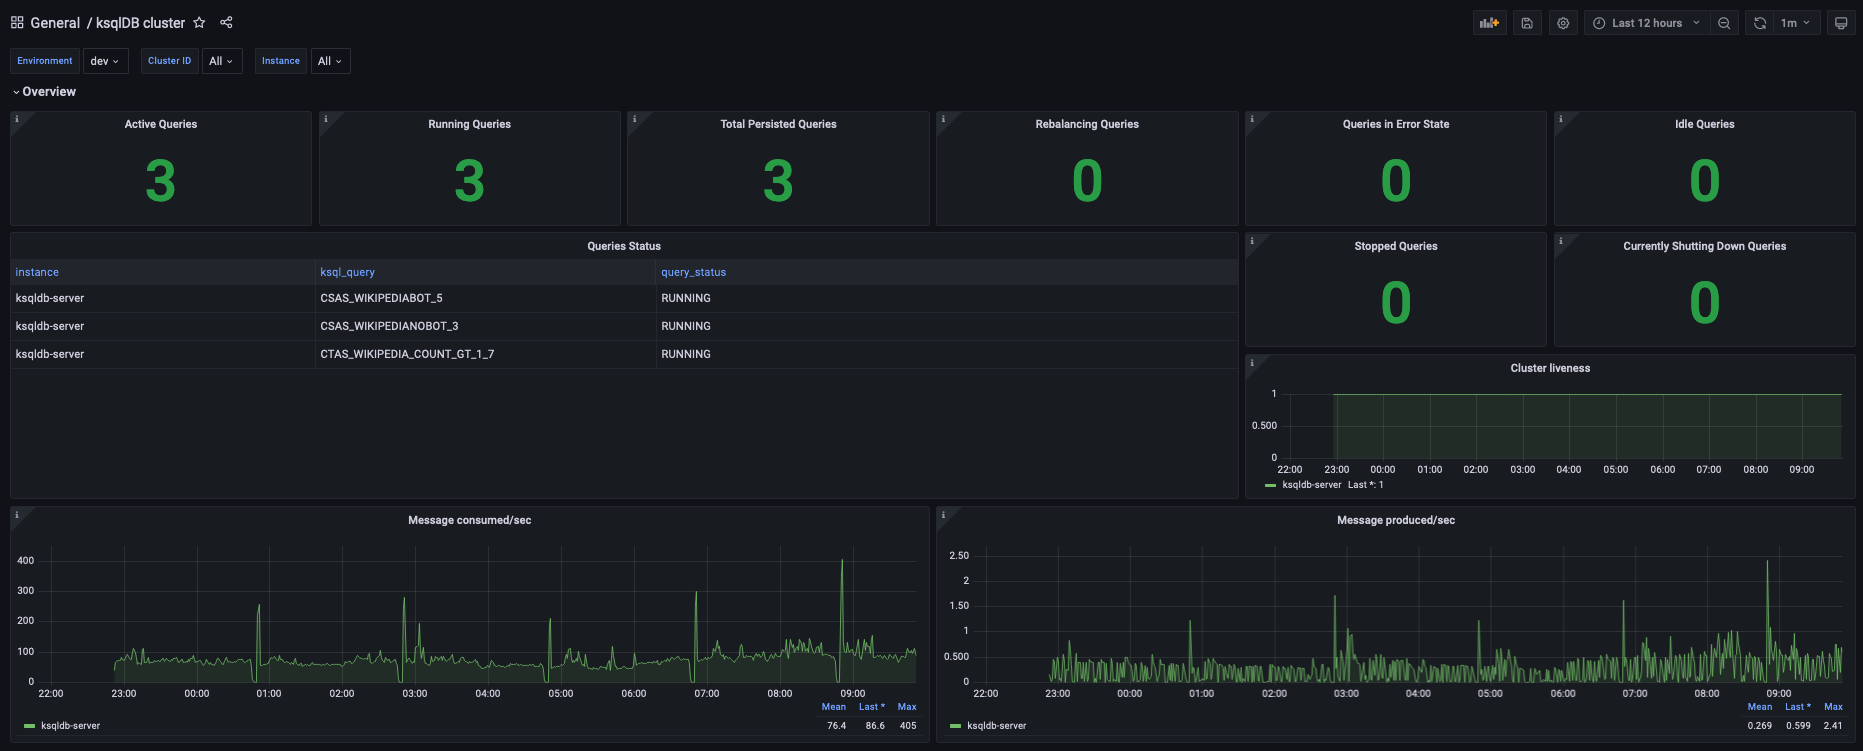The width and height of the screenshot is (1863, 751).
Task: Open the General folder breadcrumb
Action: pyautogui.click(x=55, y=22)
